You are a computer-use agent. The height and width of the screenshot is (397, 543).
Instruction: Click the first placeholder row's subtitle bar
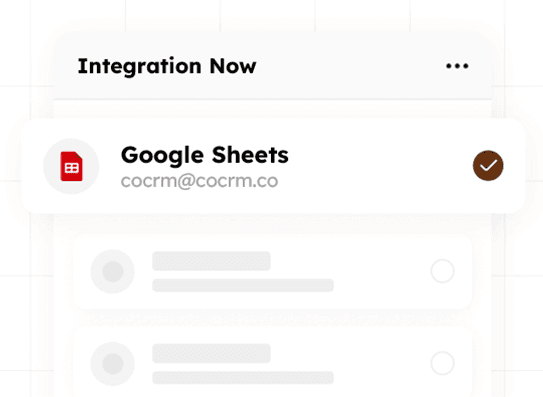243,285
